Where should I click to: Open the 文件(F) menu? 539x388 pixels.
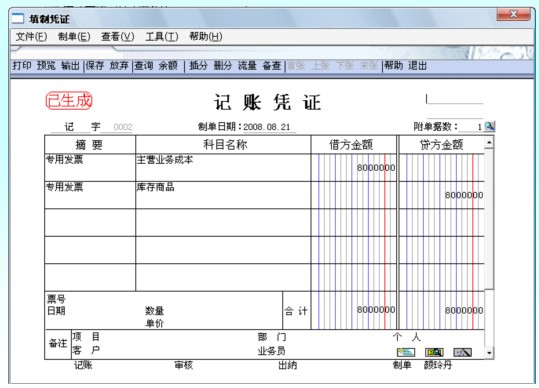tap(31, 36)
